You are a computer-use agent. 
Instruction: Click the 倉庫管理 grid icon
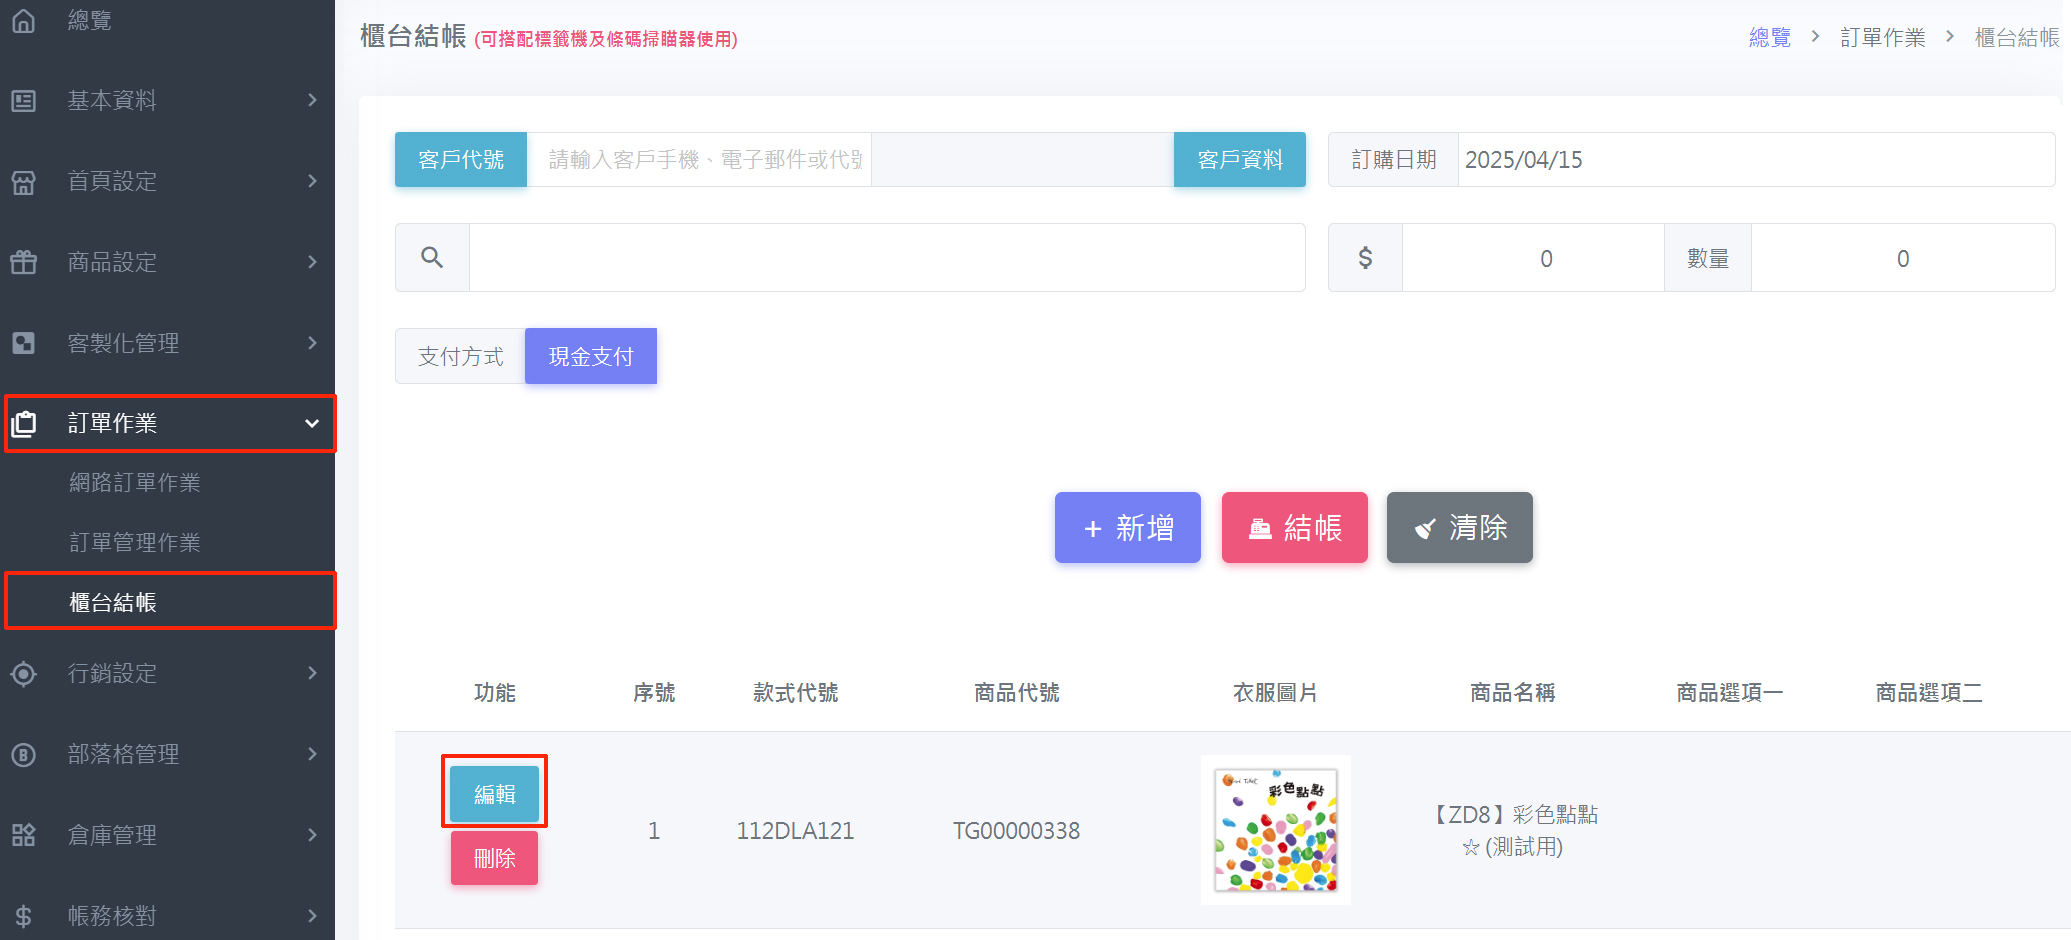coord(24,835)
